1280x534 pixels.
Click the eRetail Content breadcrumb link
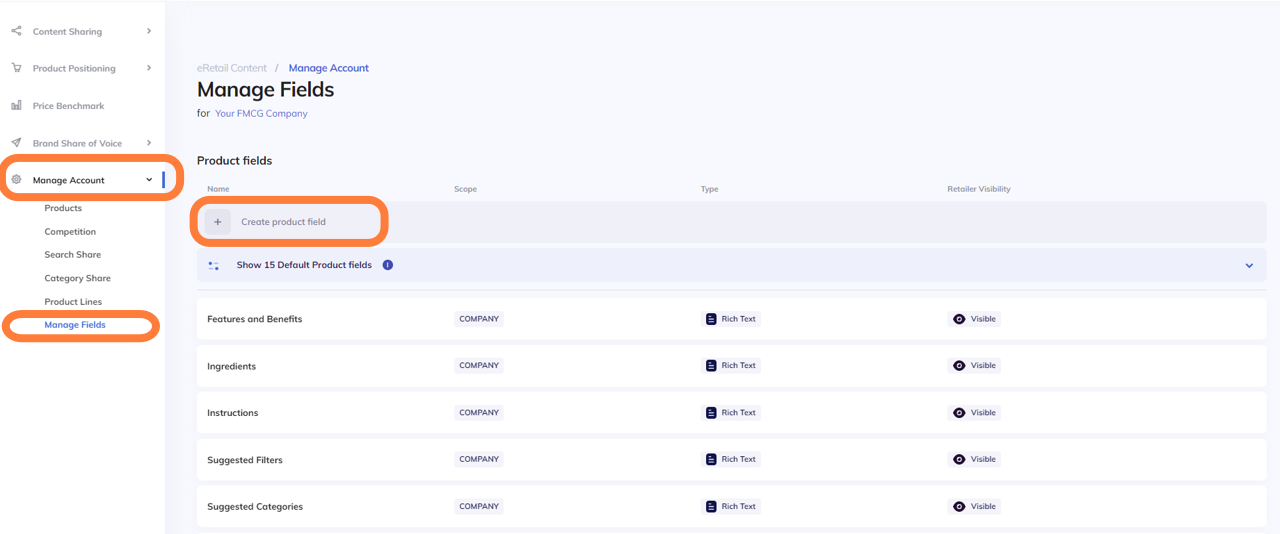pyautogui.click(x=232, y=68)
